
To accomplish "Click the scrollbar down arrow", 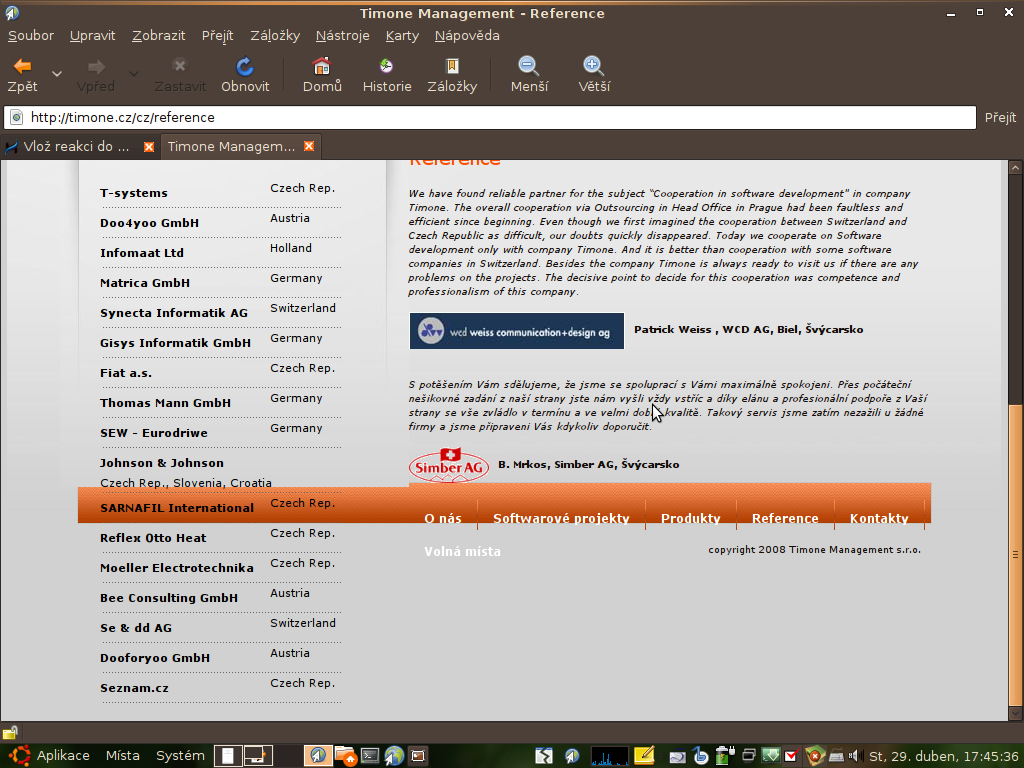I will pyautogui.click(x=1015, y=714).
